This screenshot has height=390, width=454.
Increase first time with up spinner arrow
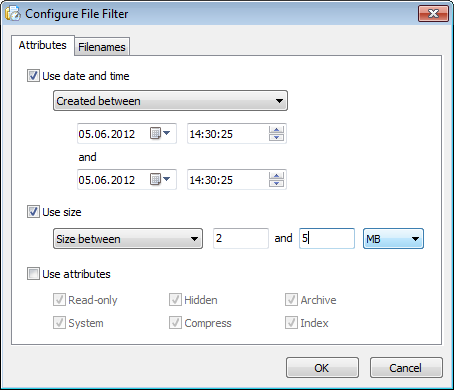tap(276, 130)
